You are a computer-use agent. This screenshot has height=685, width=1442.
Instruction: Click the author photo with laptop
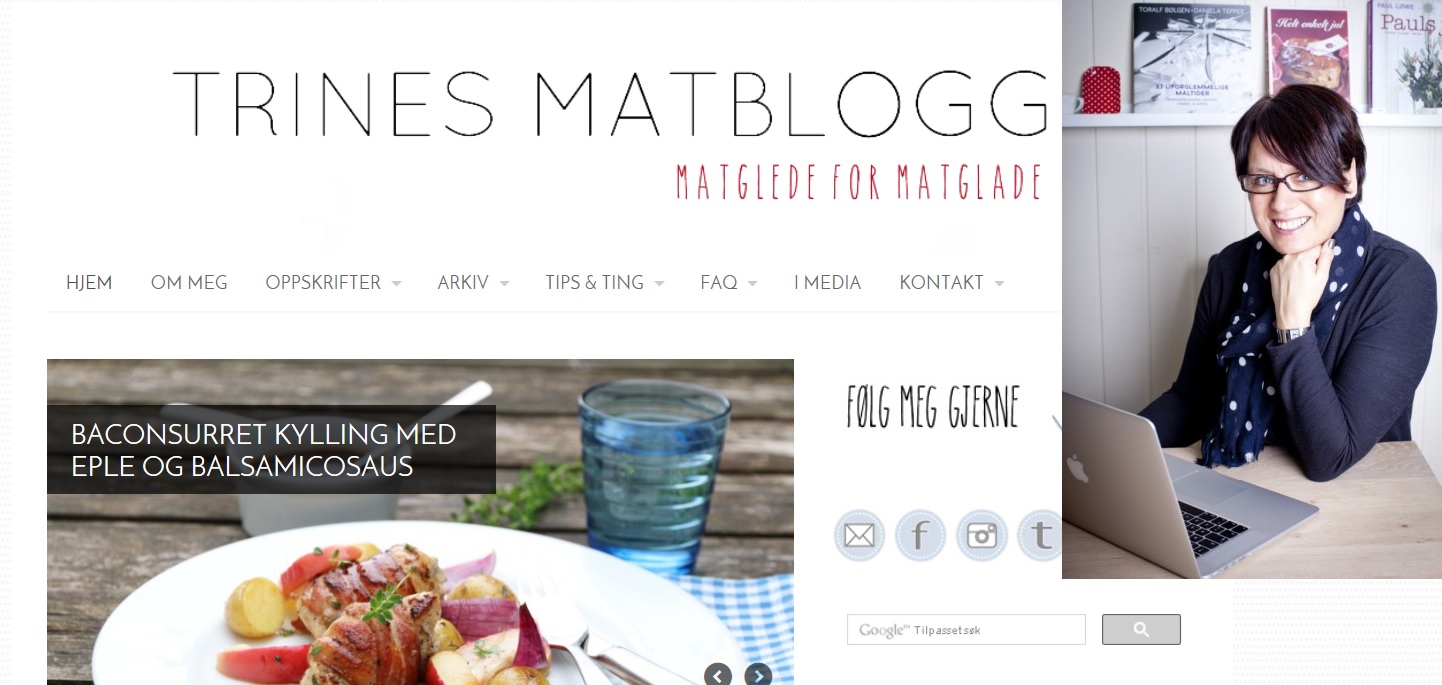click(x=1251, y=289)
